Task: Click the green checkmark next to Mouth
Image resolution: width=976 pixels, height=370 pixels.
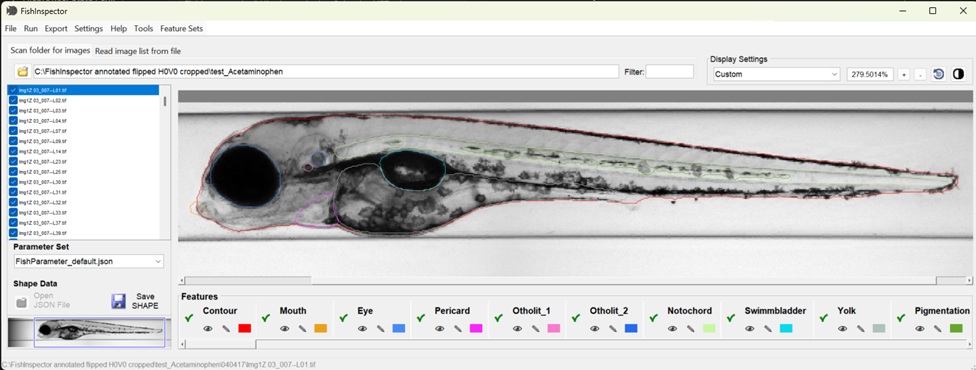Action: pyautogui.click(x=266, y=318)
